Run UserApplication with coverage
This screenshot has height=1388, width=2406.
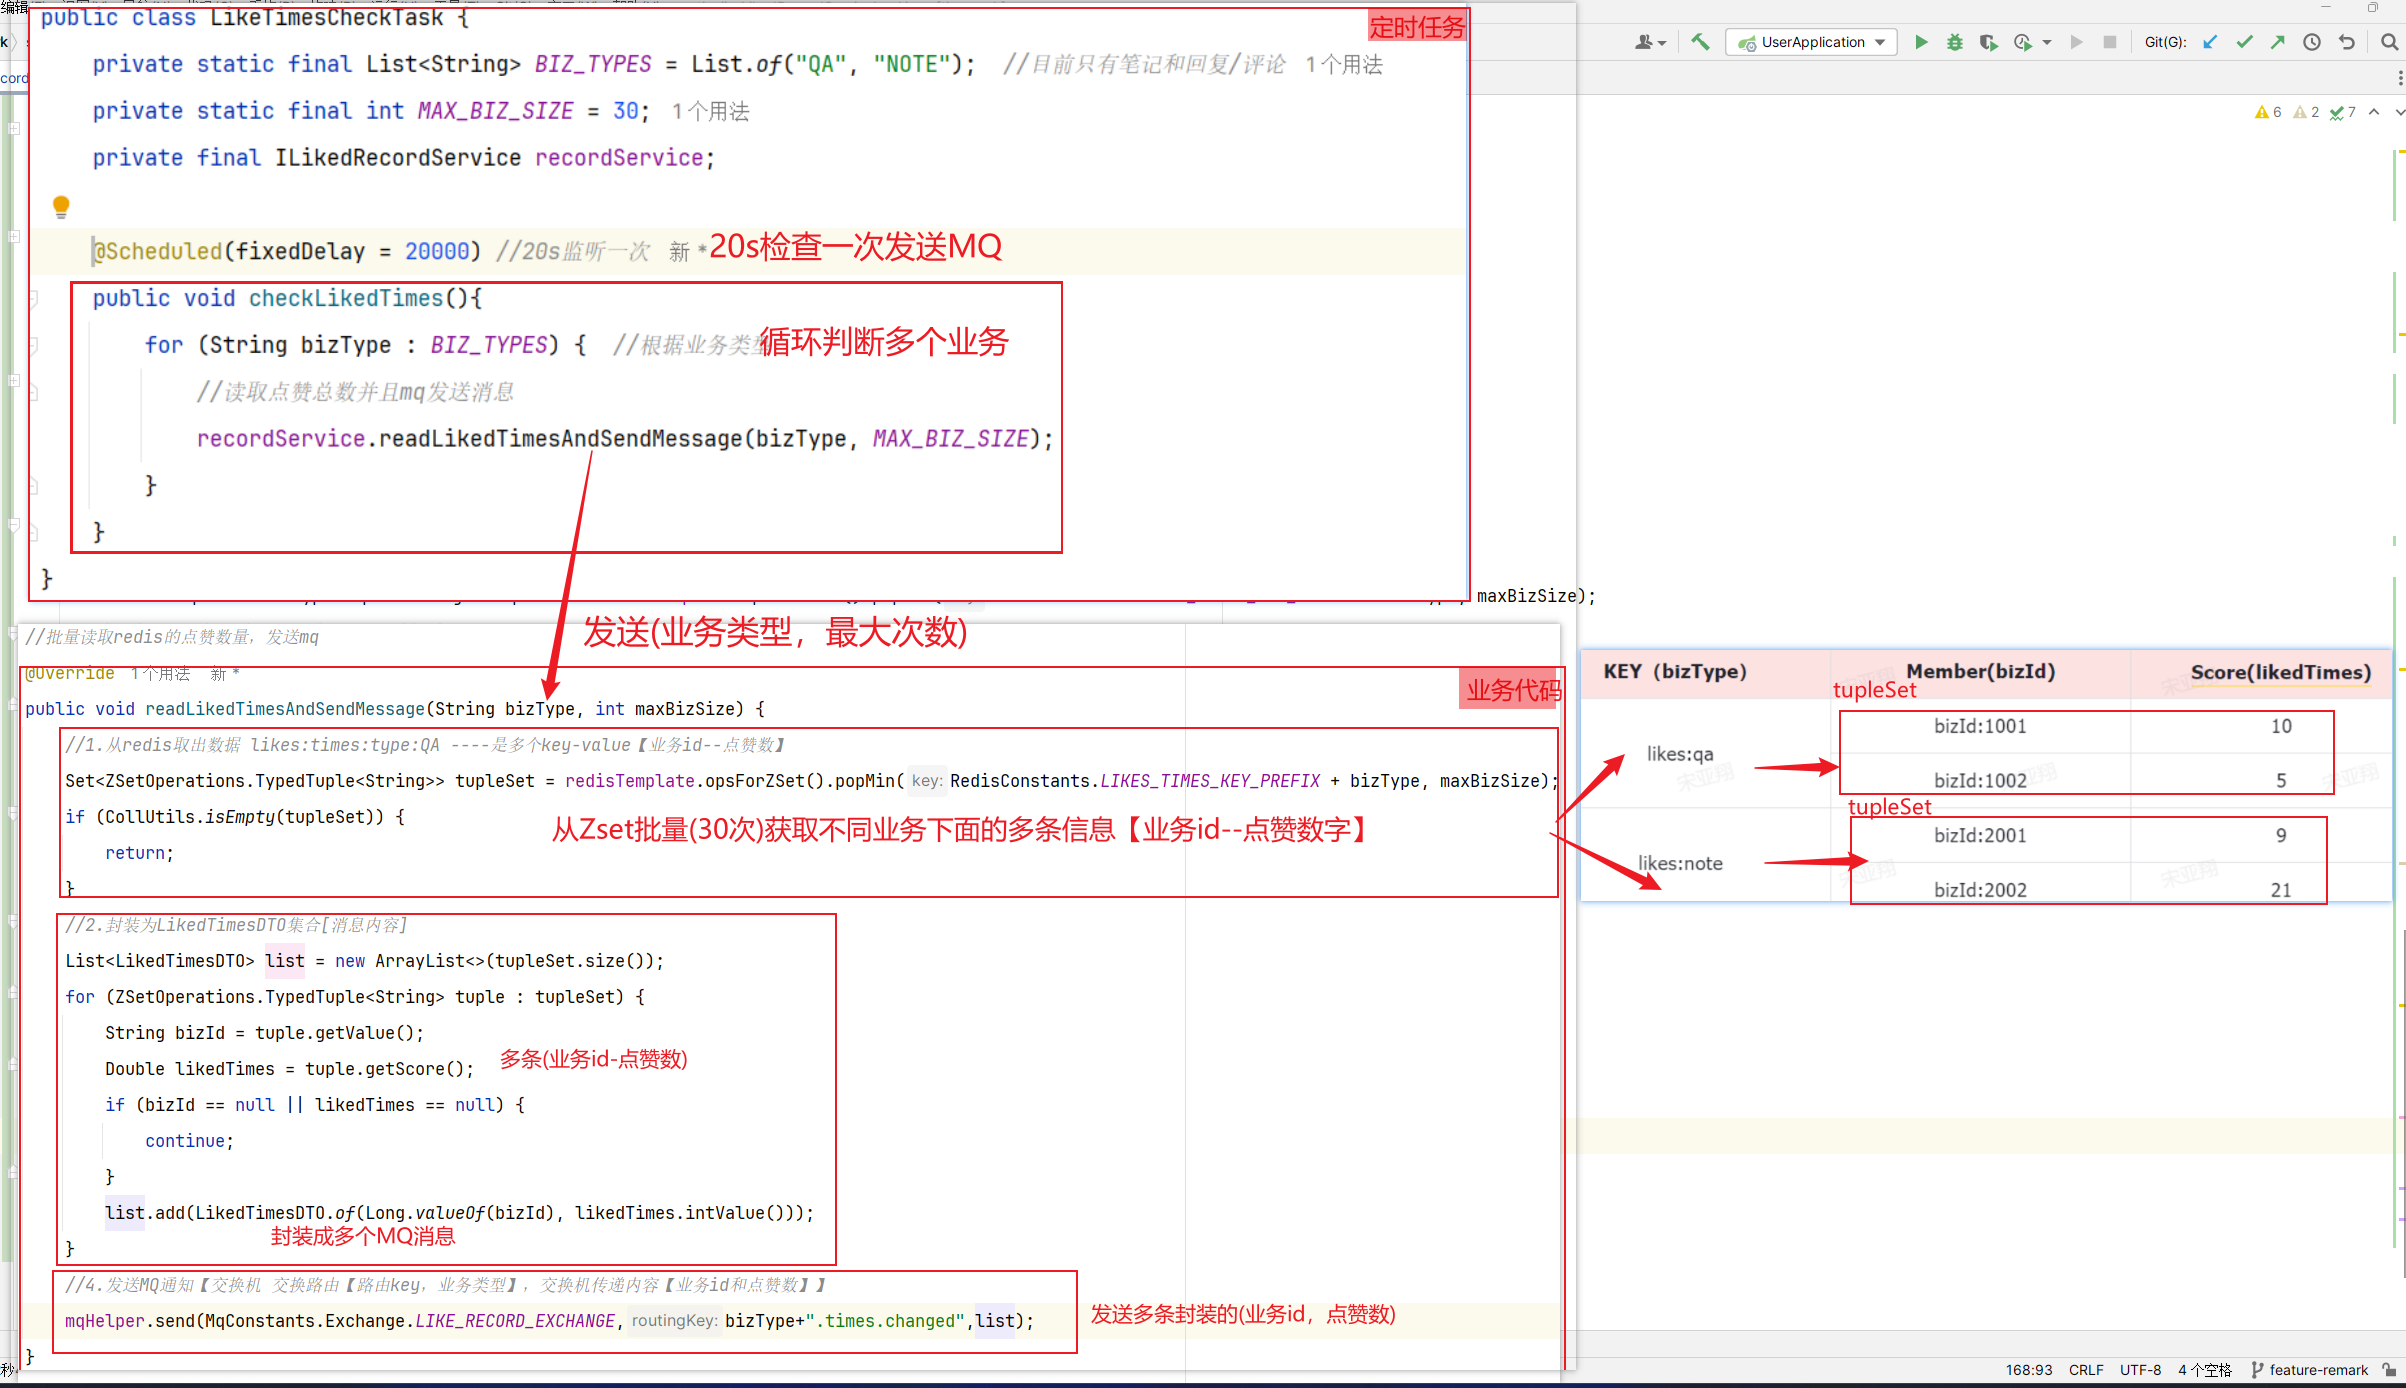tap(1988, 42)
